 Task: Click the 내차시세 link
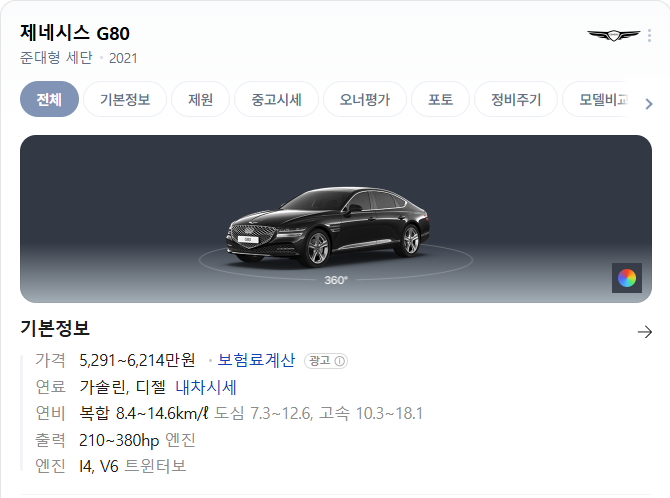coord(206,387)
